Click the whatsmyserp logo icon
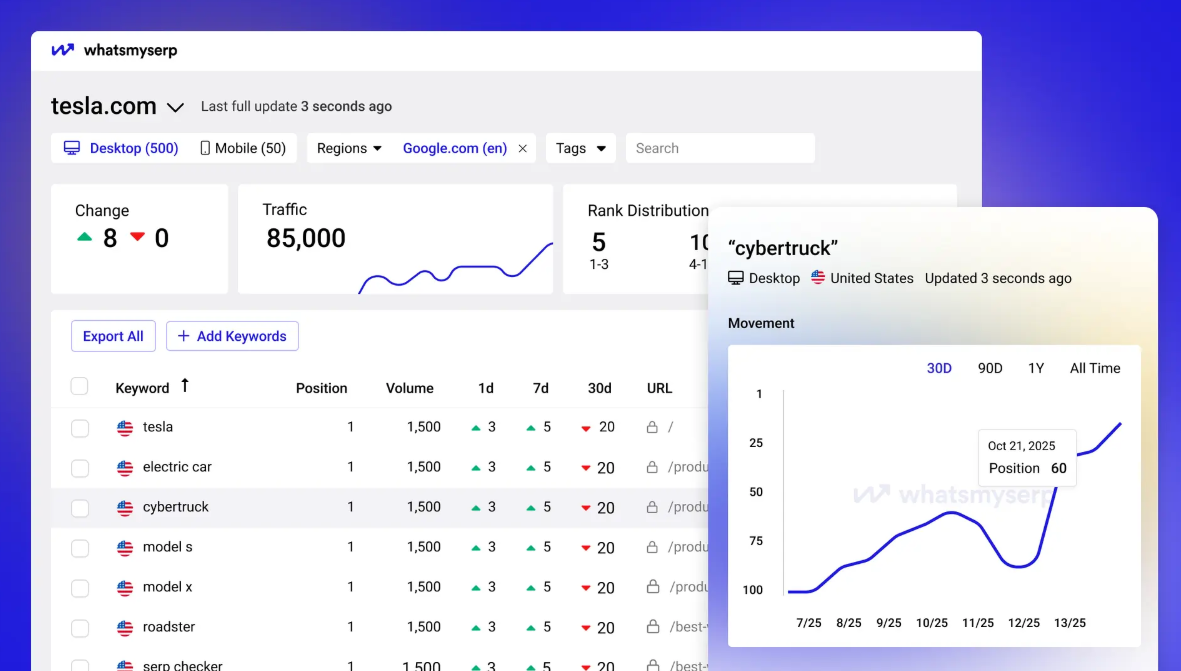The image size is (1181, 671). [x=63, y=50]
